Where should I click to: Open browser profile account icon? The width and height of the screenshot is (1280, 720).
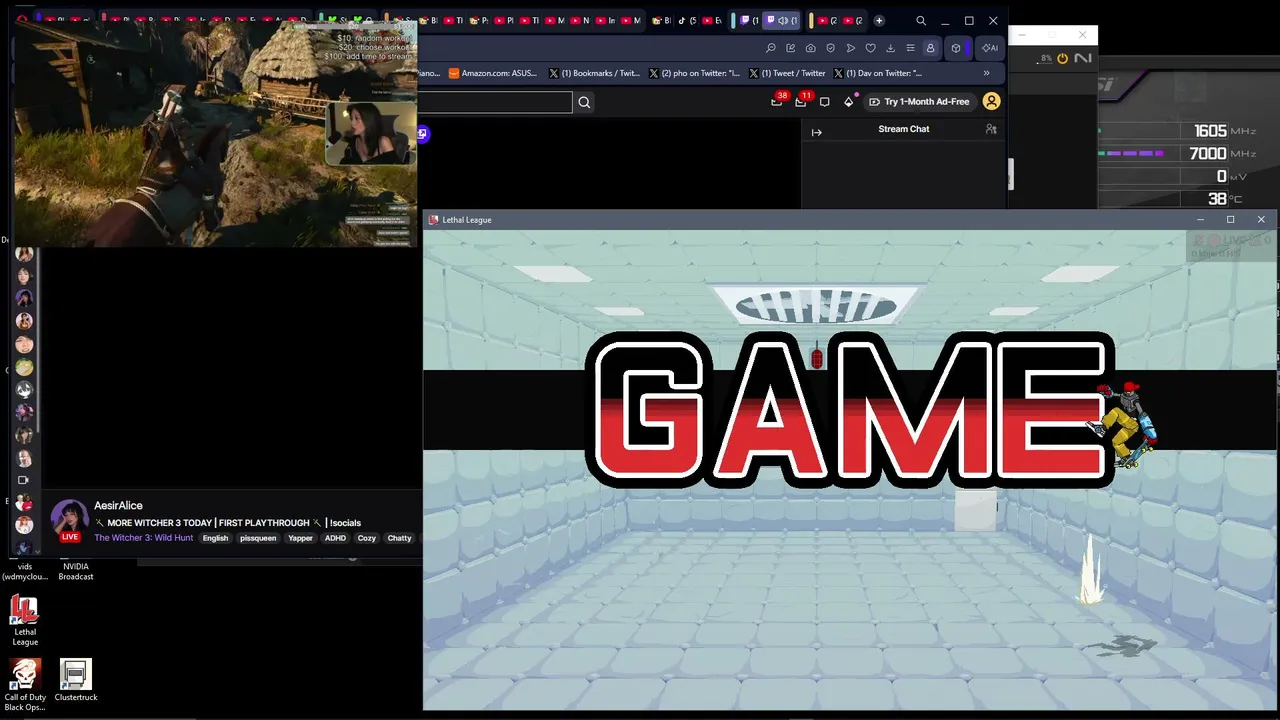click(930, 48)
